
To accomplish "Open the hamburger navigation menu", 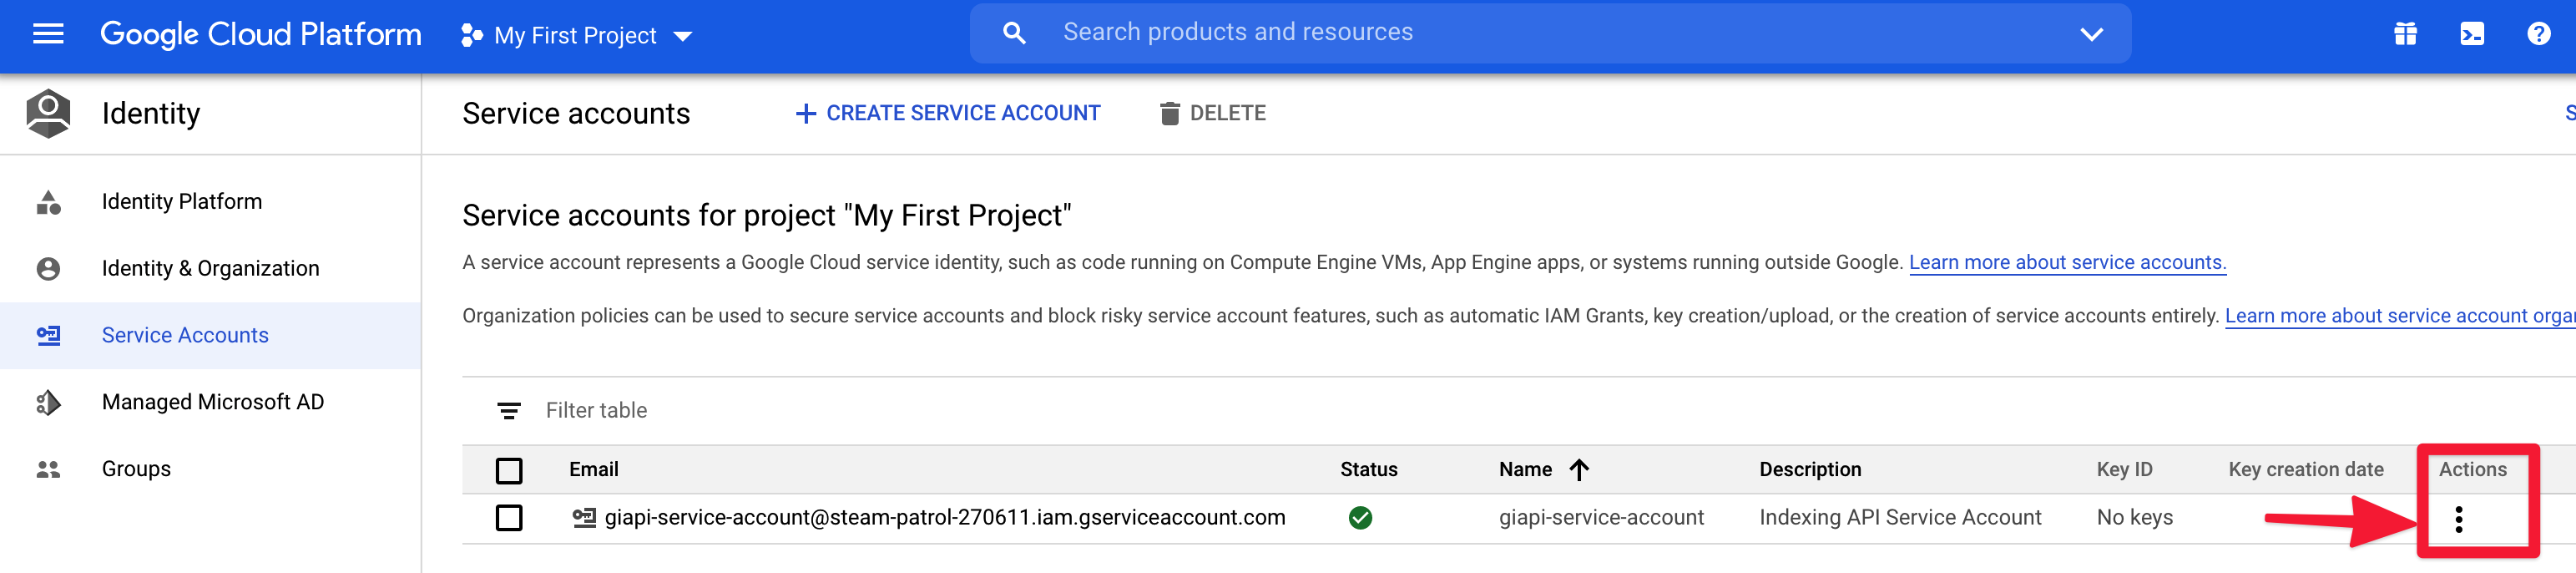I will point(48,35).
